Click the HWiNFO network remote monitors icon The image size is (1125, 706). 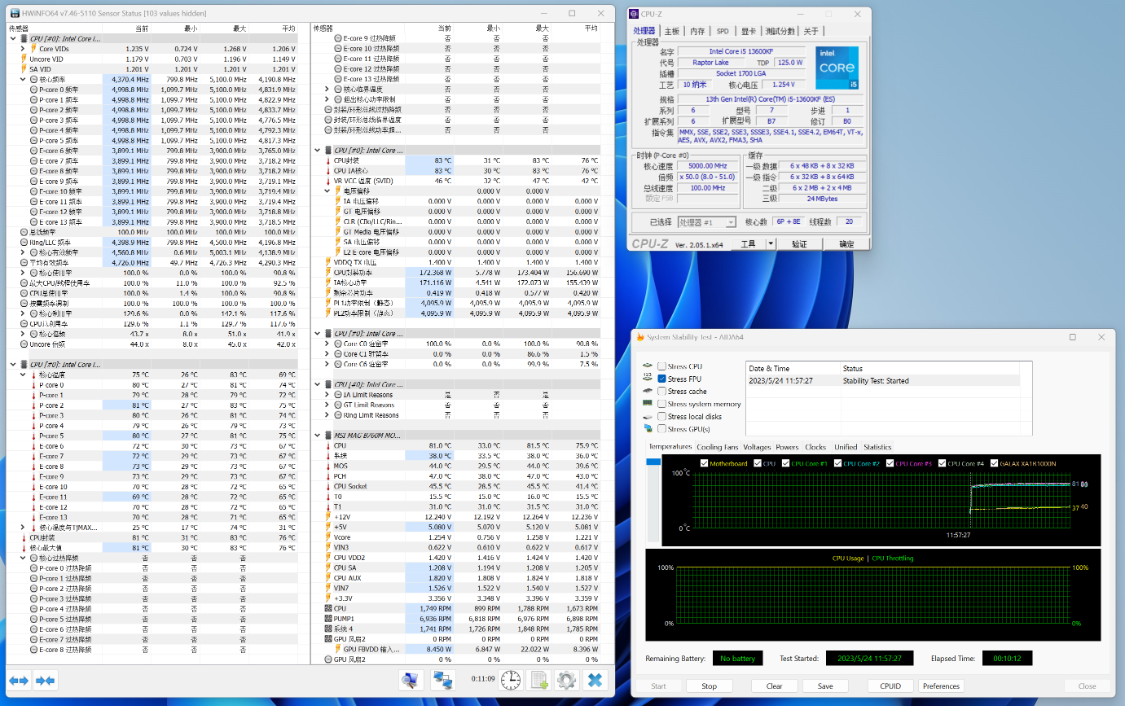[x=442, y=679]
